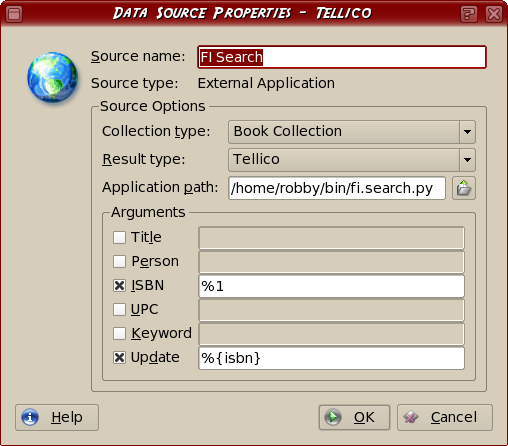Open the application path file browser icon

tap(464, 188)
